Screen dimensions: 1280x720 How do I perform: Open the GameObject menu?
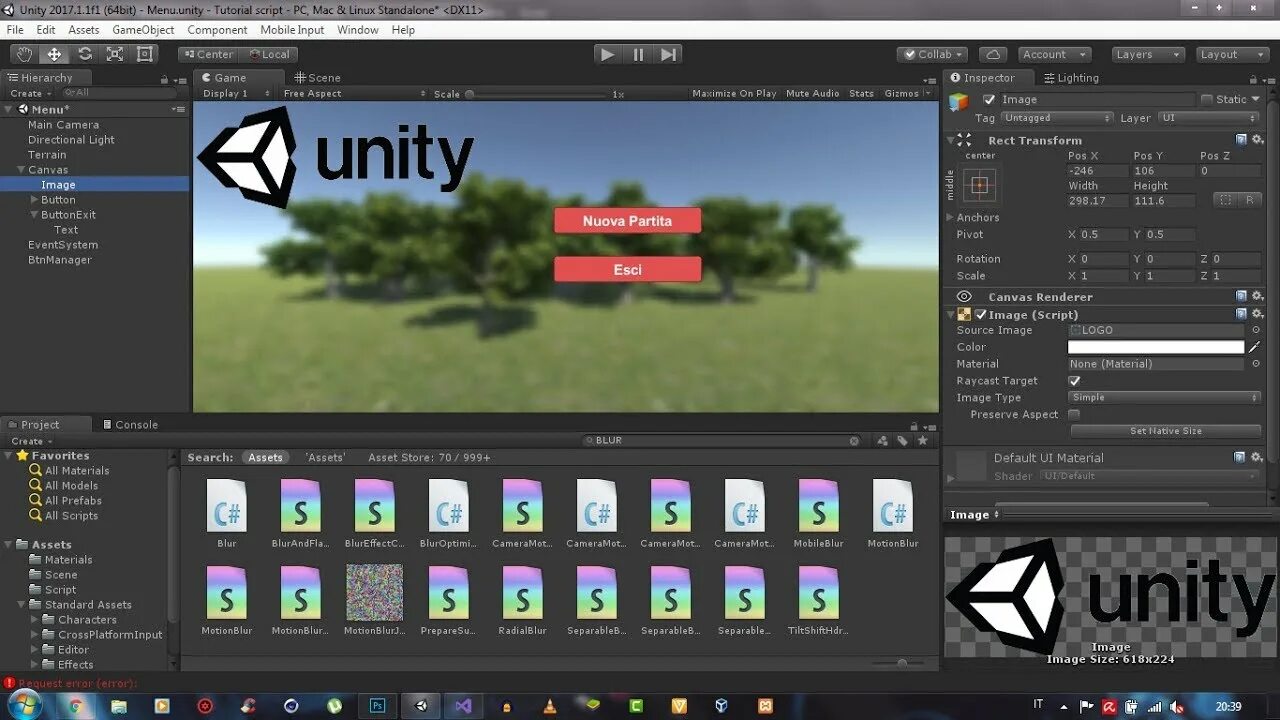143,30
